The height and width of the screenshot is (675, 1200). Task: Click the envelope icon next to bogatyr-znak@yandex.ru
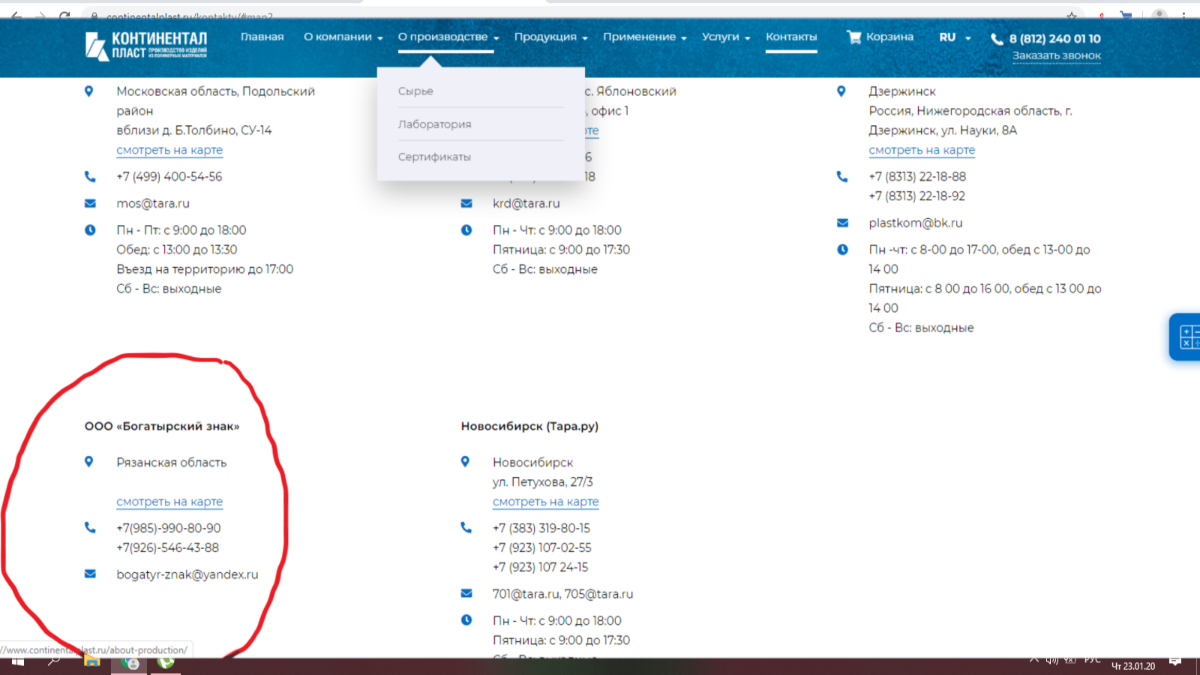pos(90,574)
